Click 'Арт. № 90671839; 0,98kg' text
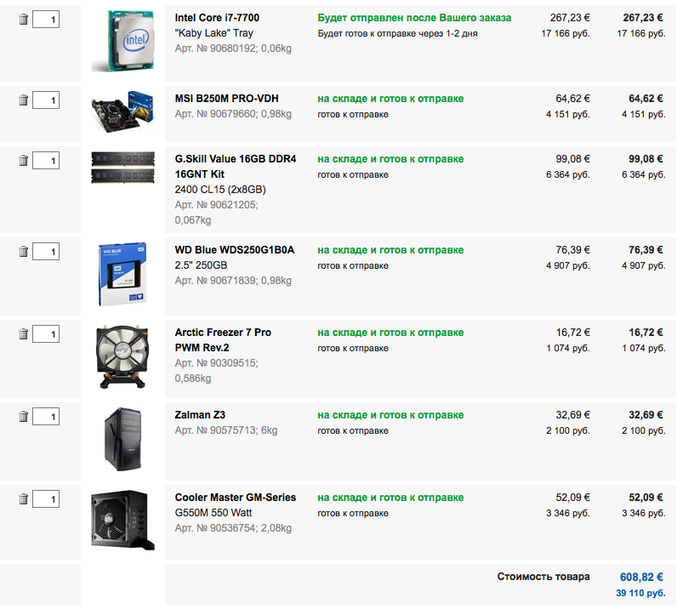Image resolution: width=700 pixels, height=609 pixels. pyautogui.click(x=233, y=280)
